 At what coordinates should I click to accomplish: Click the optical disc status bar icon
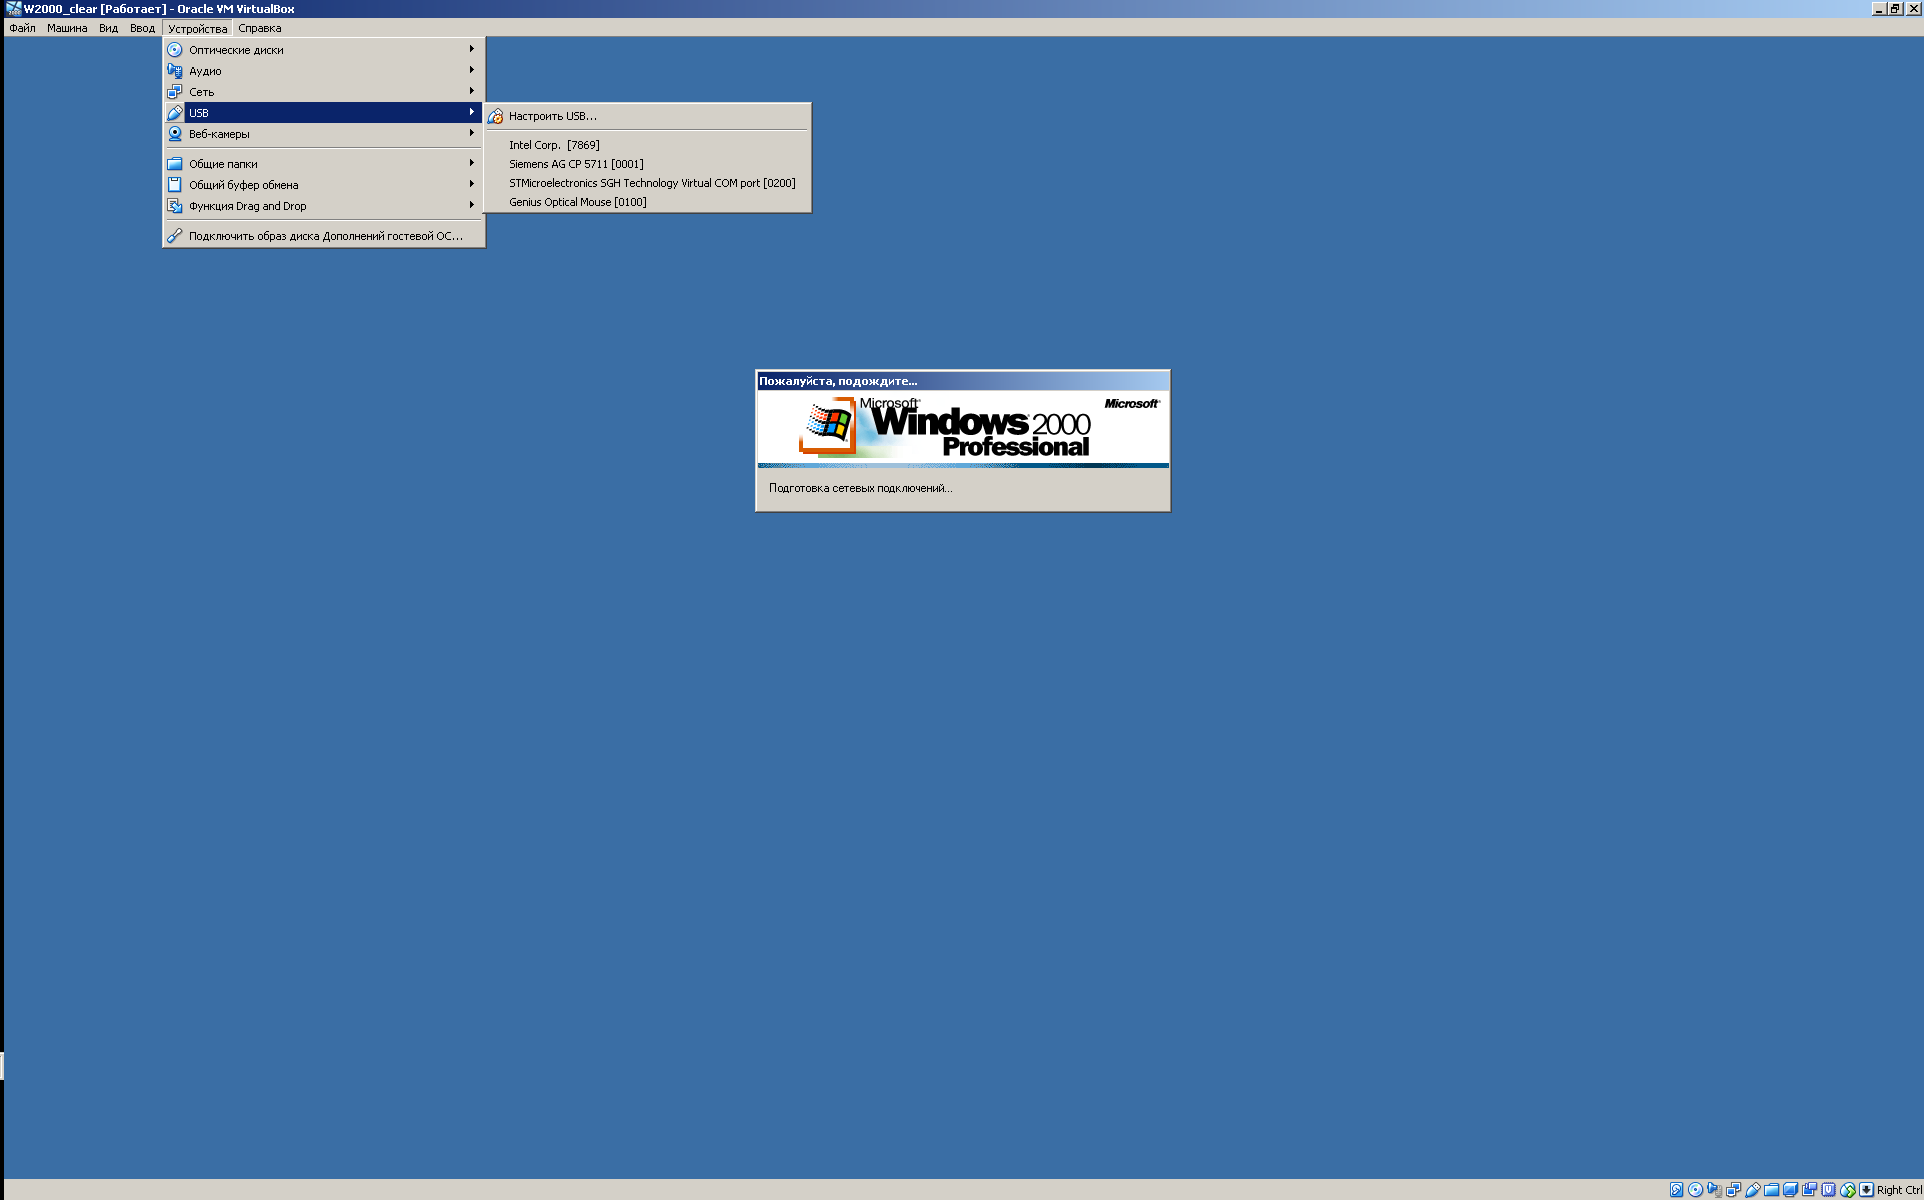(x=1695, y=1190)
